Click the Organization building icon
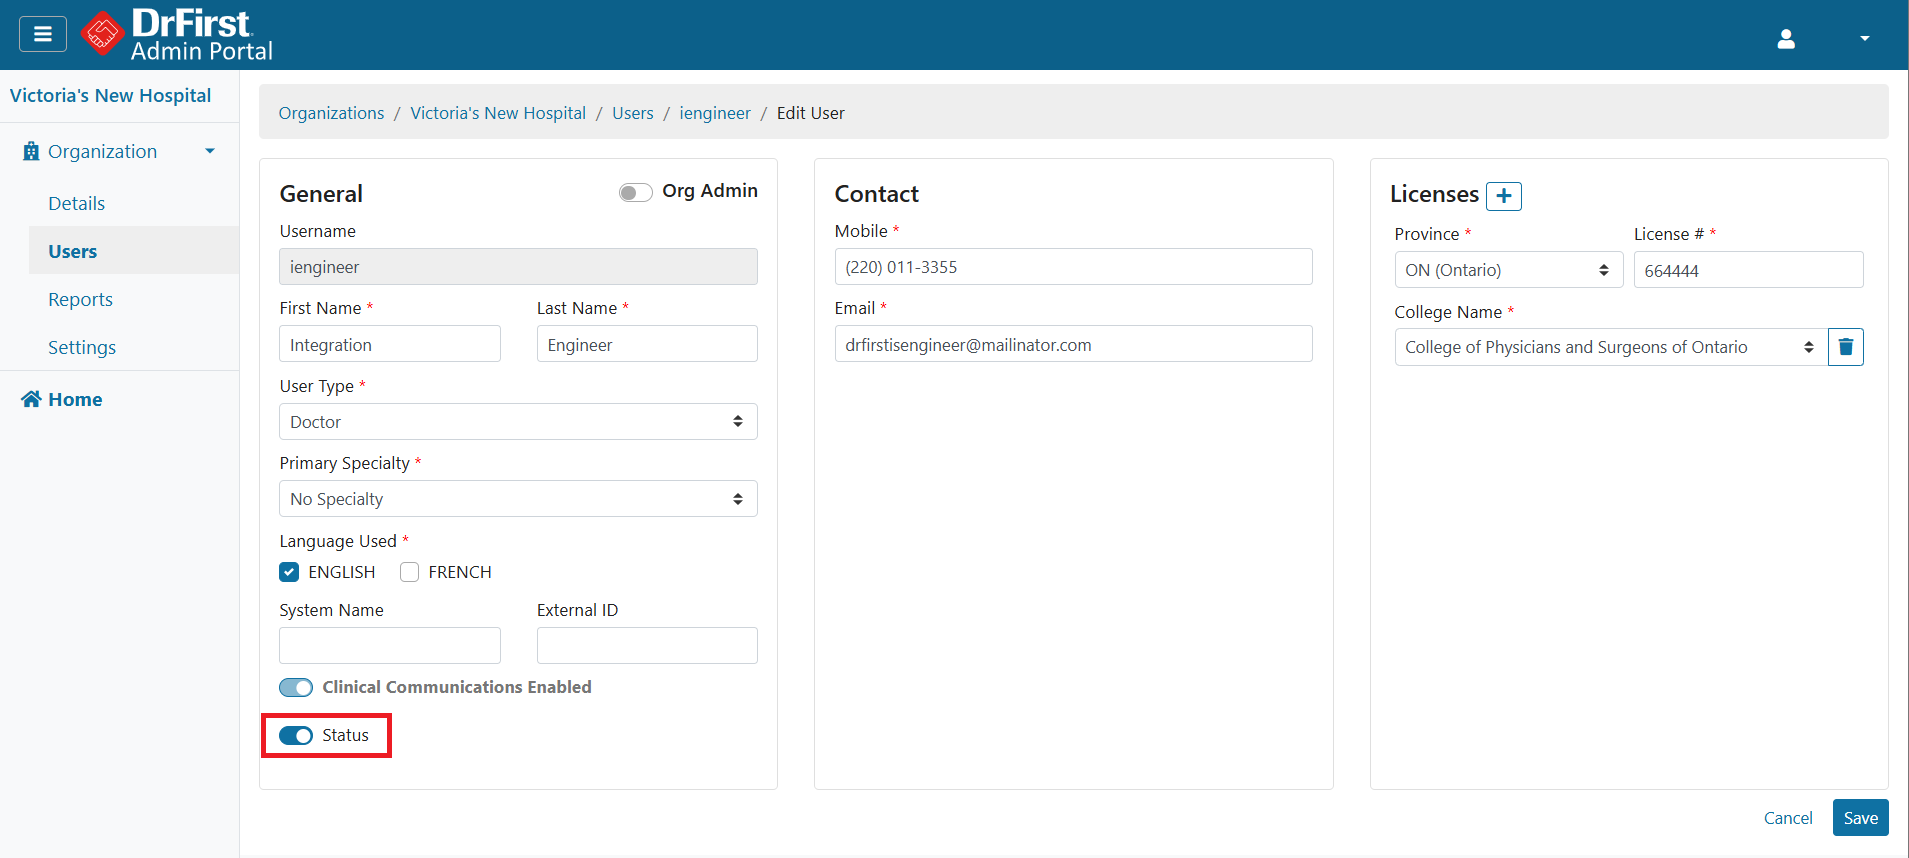 (31, 151)
